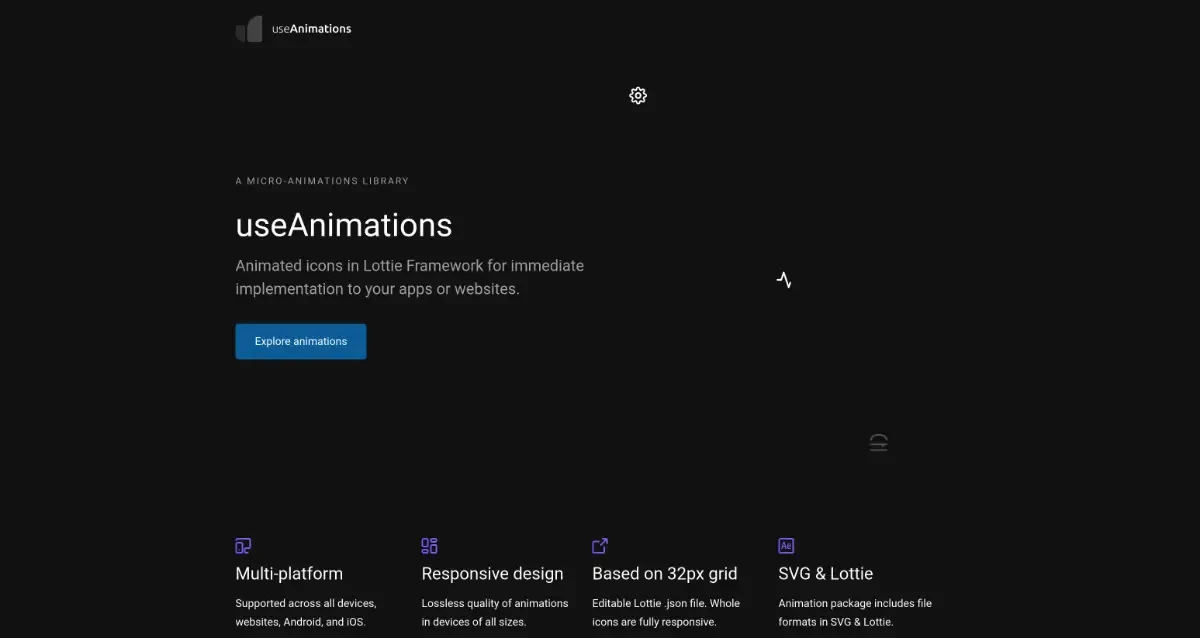The width and height of the screenshot is (1200, 638).
Task: Click the Lottie Framework description paragraph
Action: click(x=409, y=277)
